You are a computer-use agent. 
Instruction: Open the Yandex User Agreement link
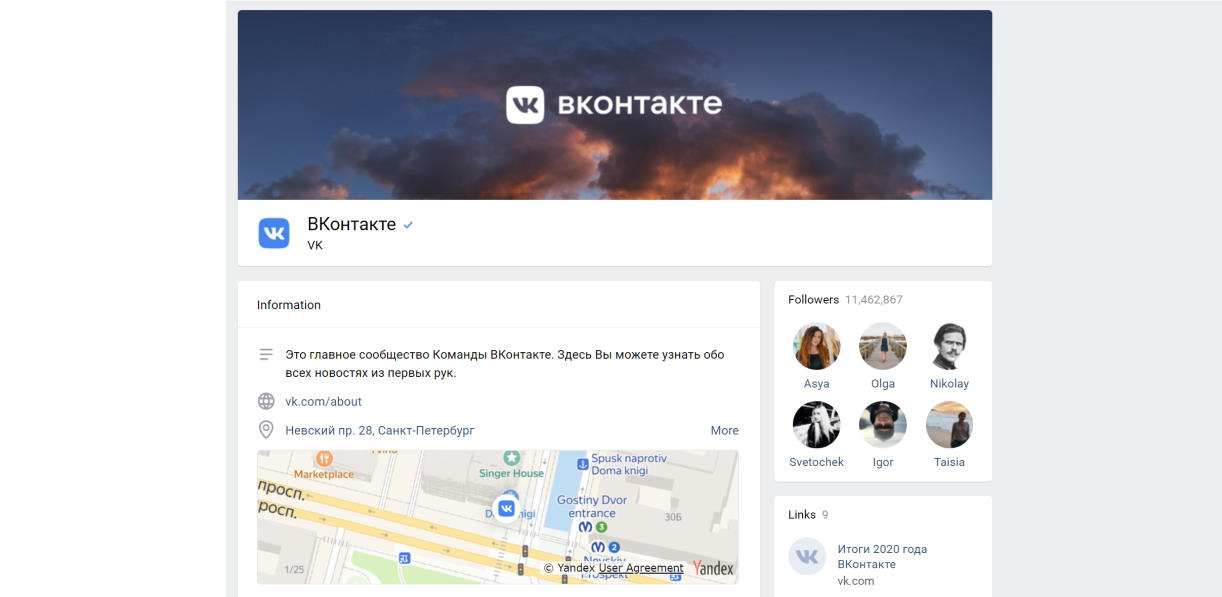[641, 568]
